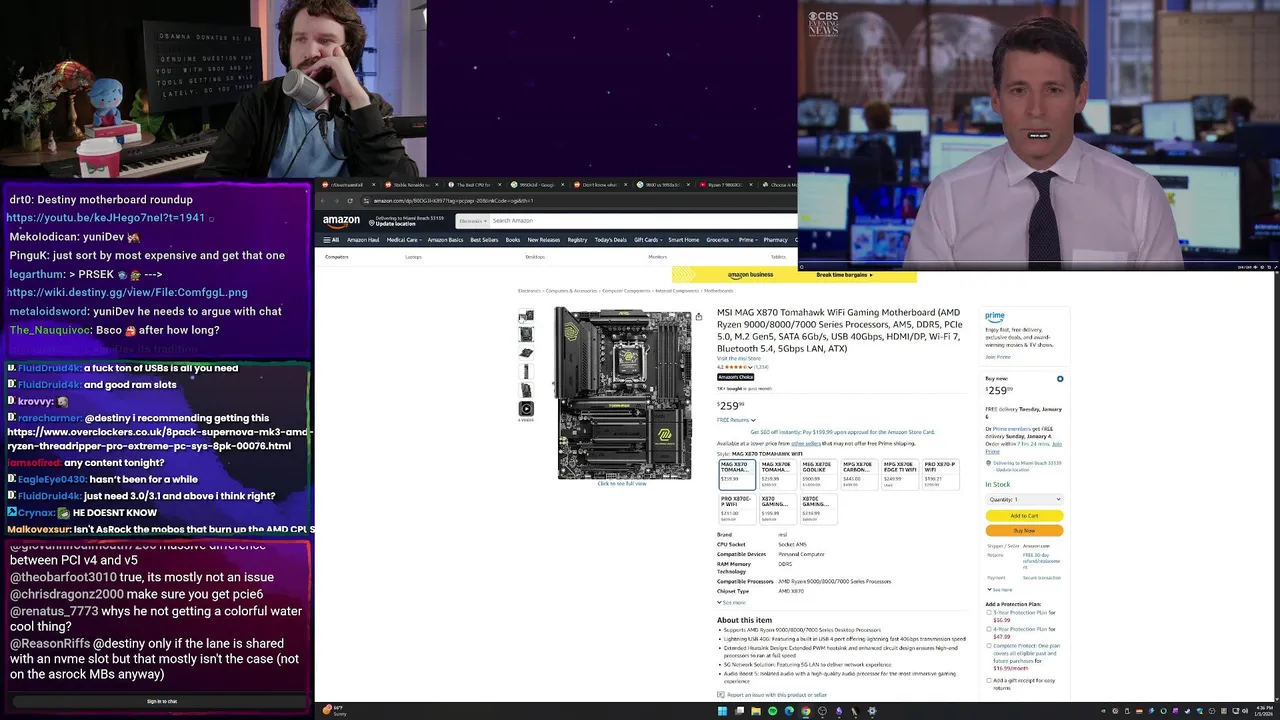
Task: Check the 4-Year Protection Plan box
Action: click(x=989, y=629)
